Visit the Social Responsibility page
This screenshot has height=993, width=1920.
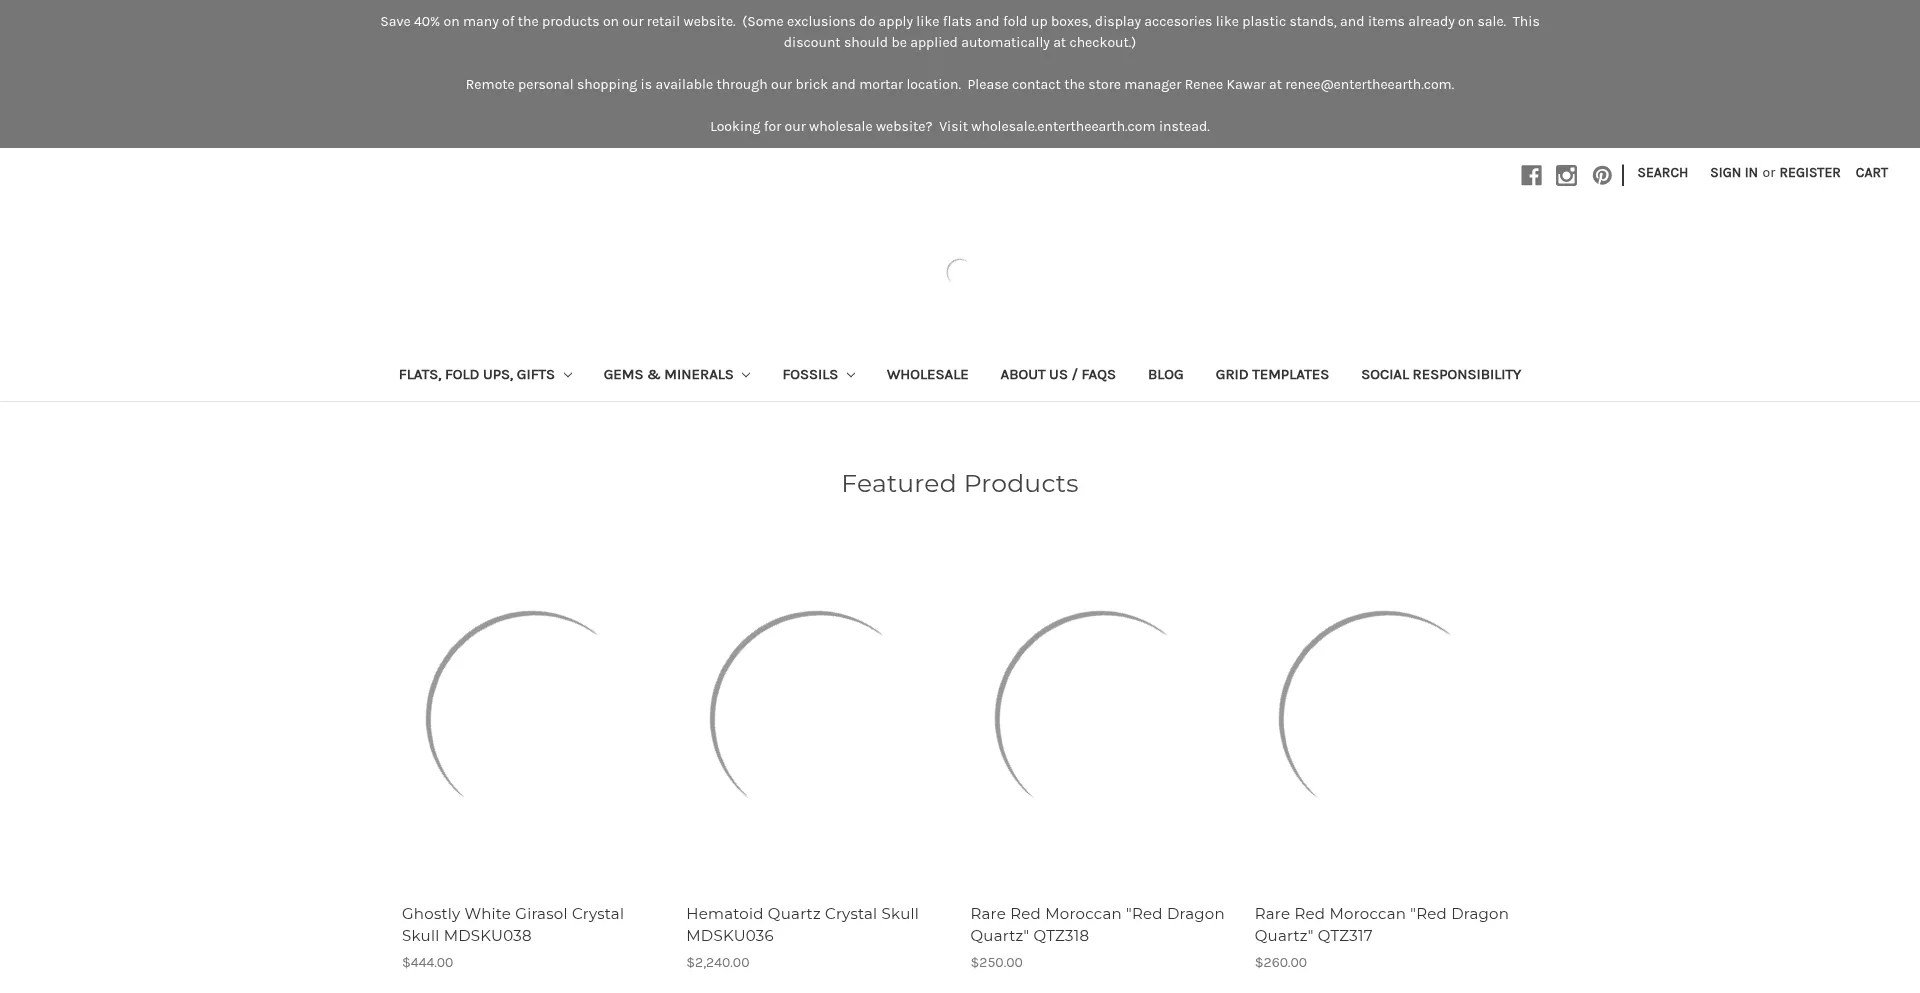(1440, 375)
